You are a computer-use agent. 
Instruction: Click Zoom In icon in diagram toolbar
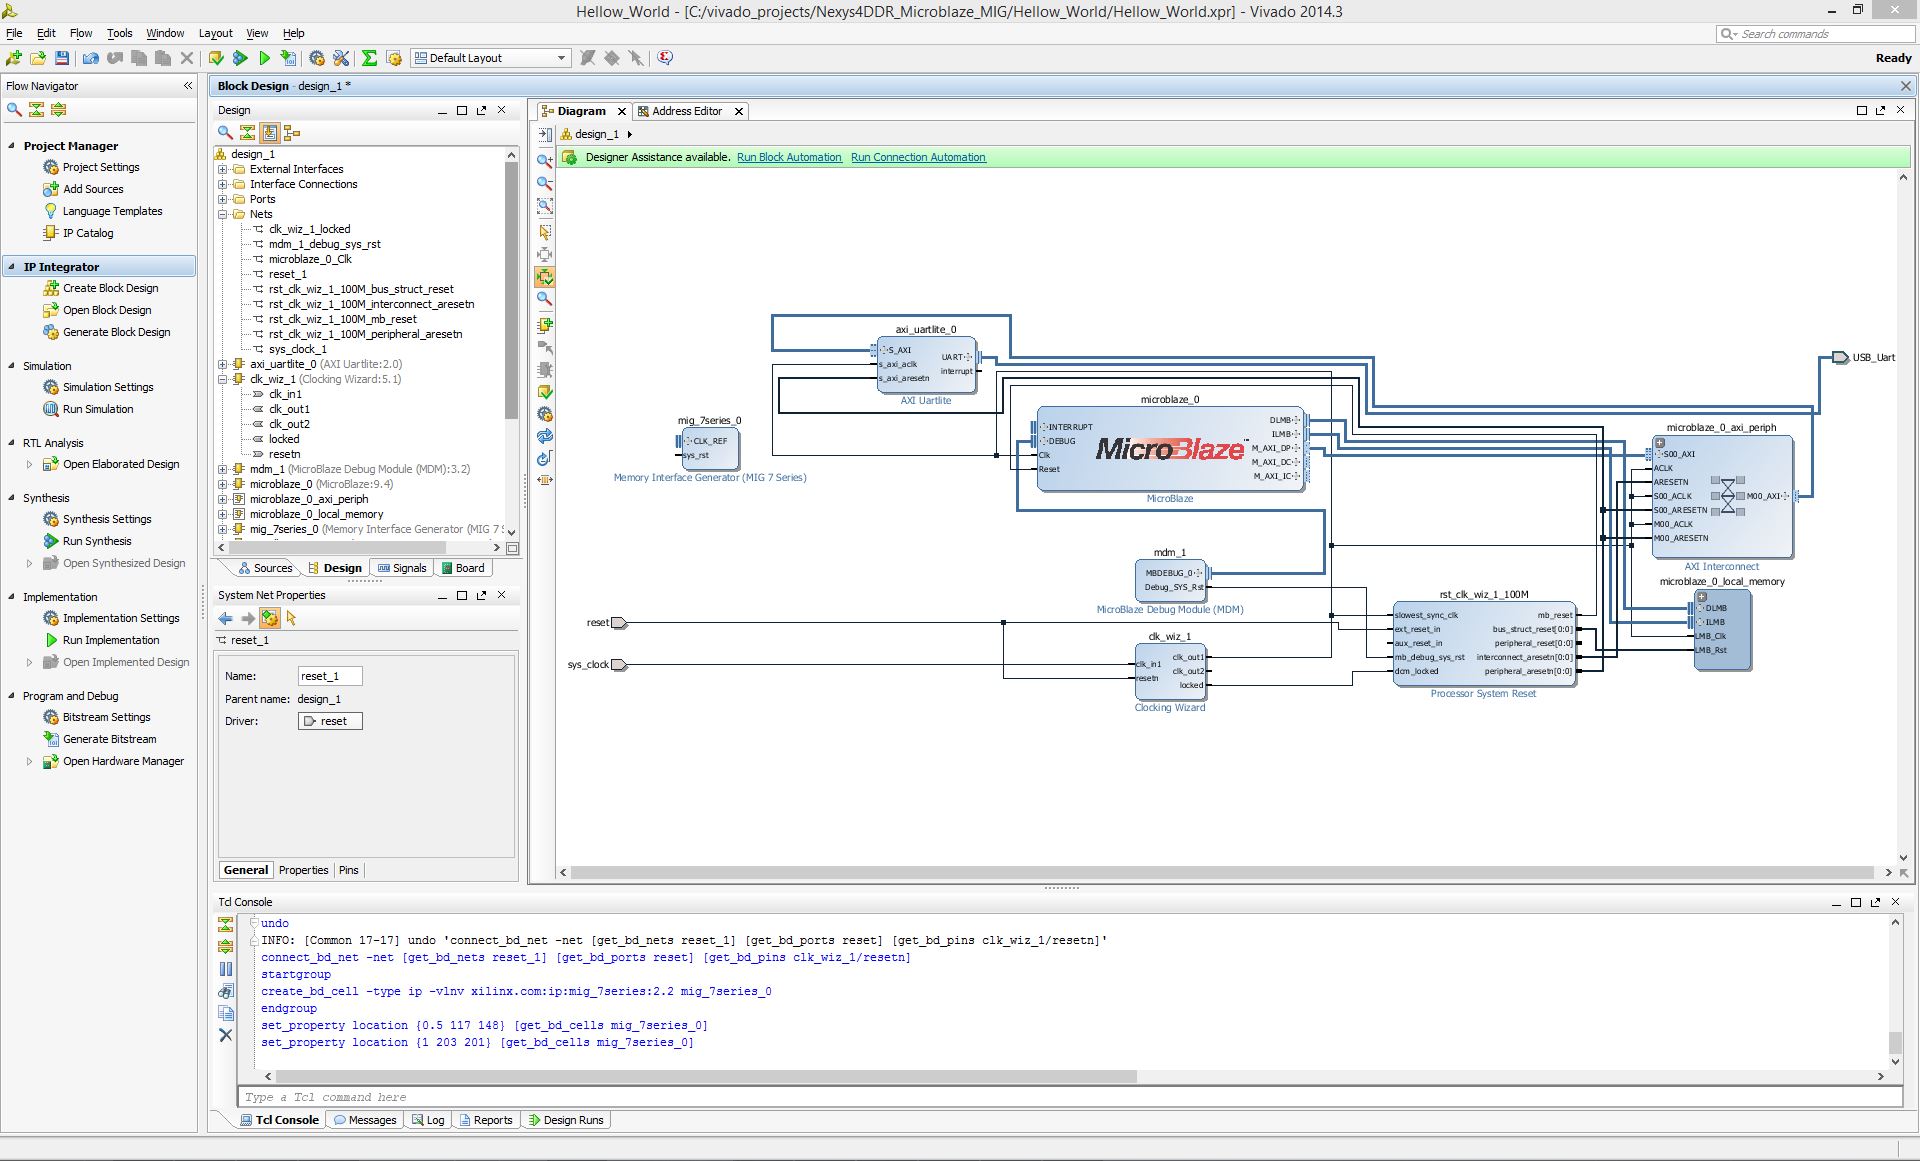point(545,160)
